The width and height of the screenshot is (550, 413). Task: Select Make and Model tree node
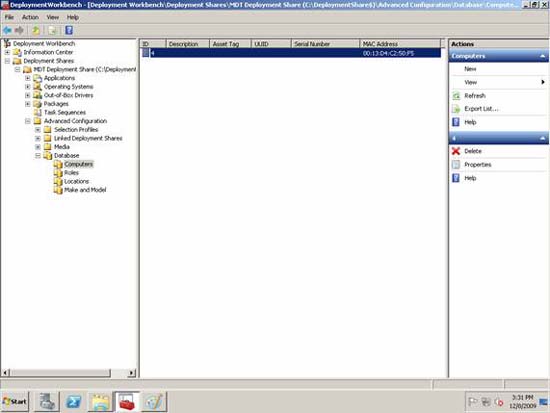(x=85, y=190)
